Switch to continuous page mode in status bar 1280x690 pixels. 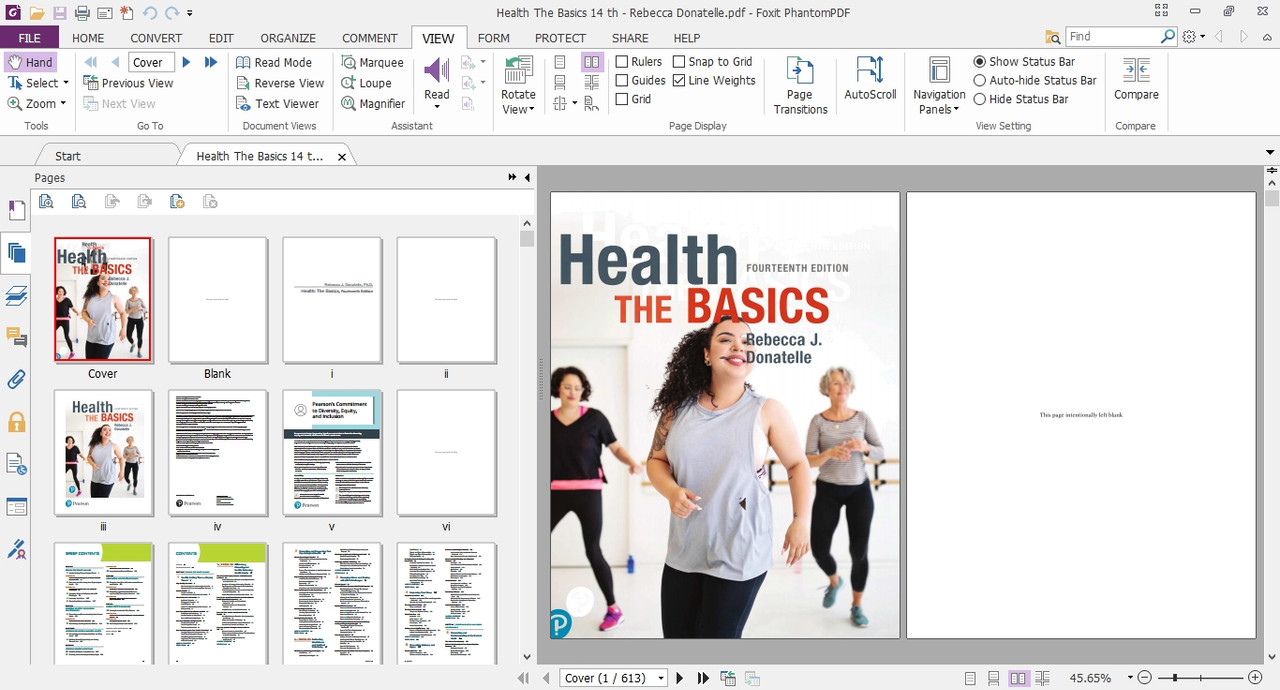(x=993, y=678)
